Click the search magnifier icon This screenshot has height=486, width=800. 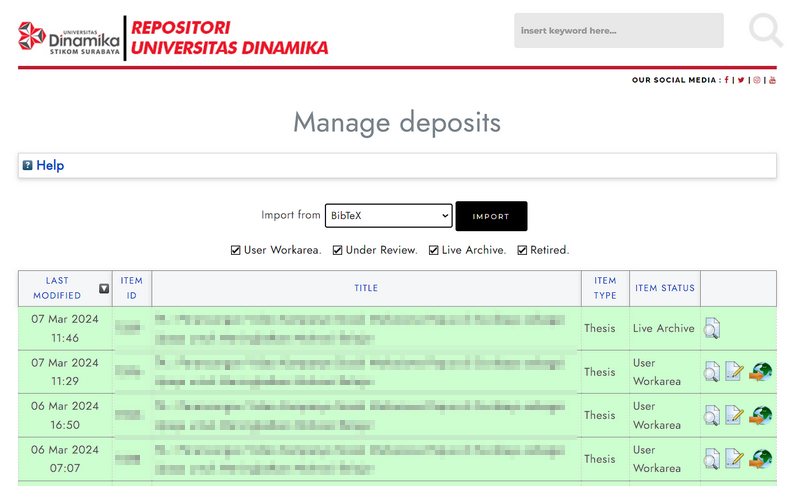765,30
